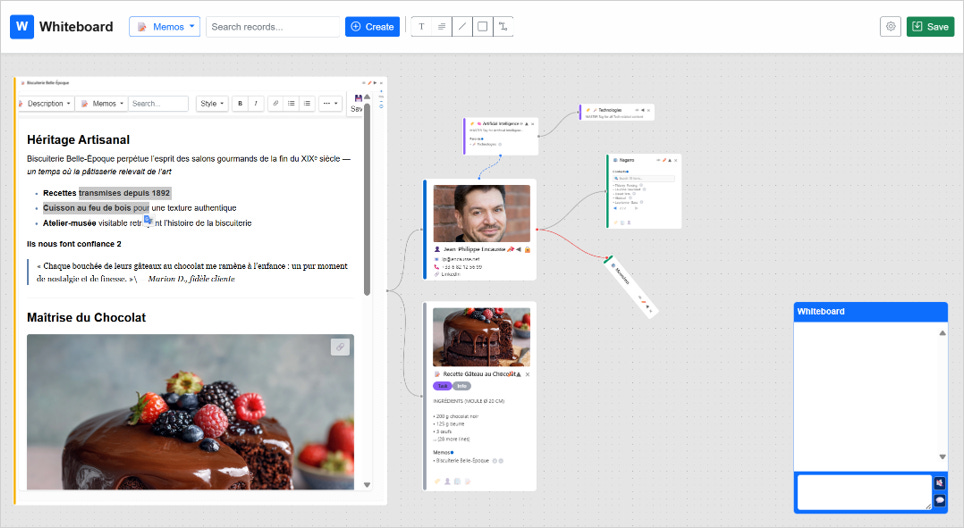Select the paragraph note tool

441,26
